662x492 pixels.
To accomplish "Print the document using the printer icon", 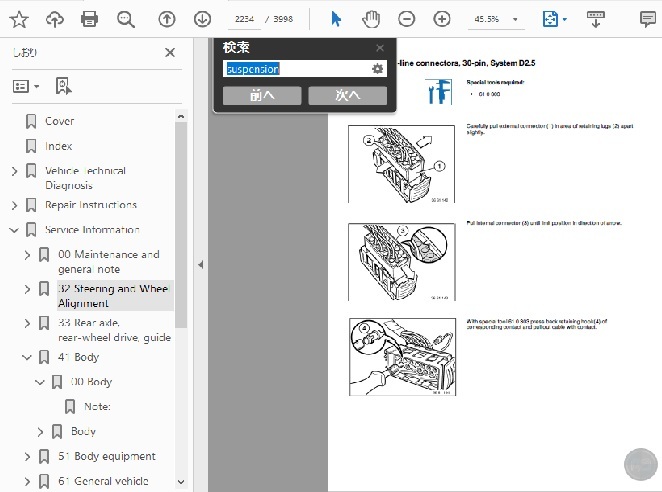I will coord(89,19).
